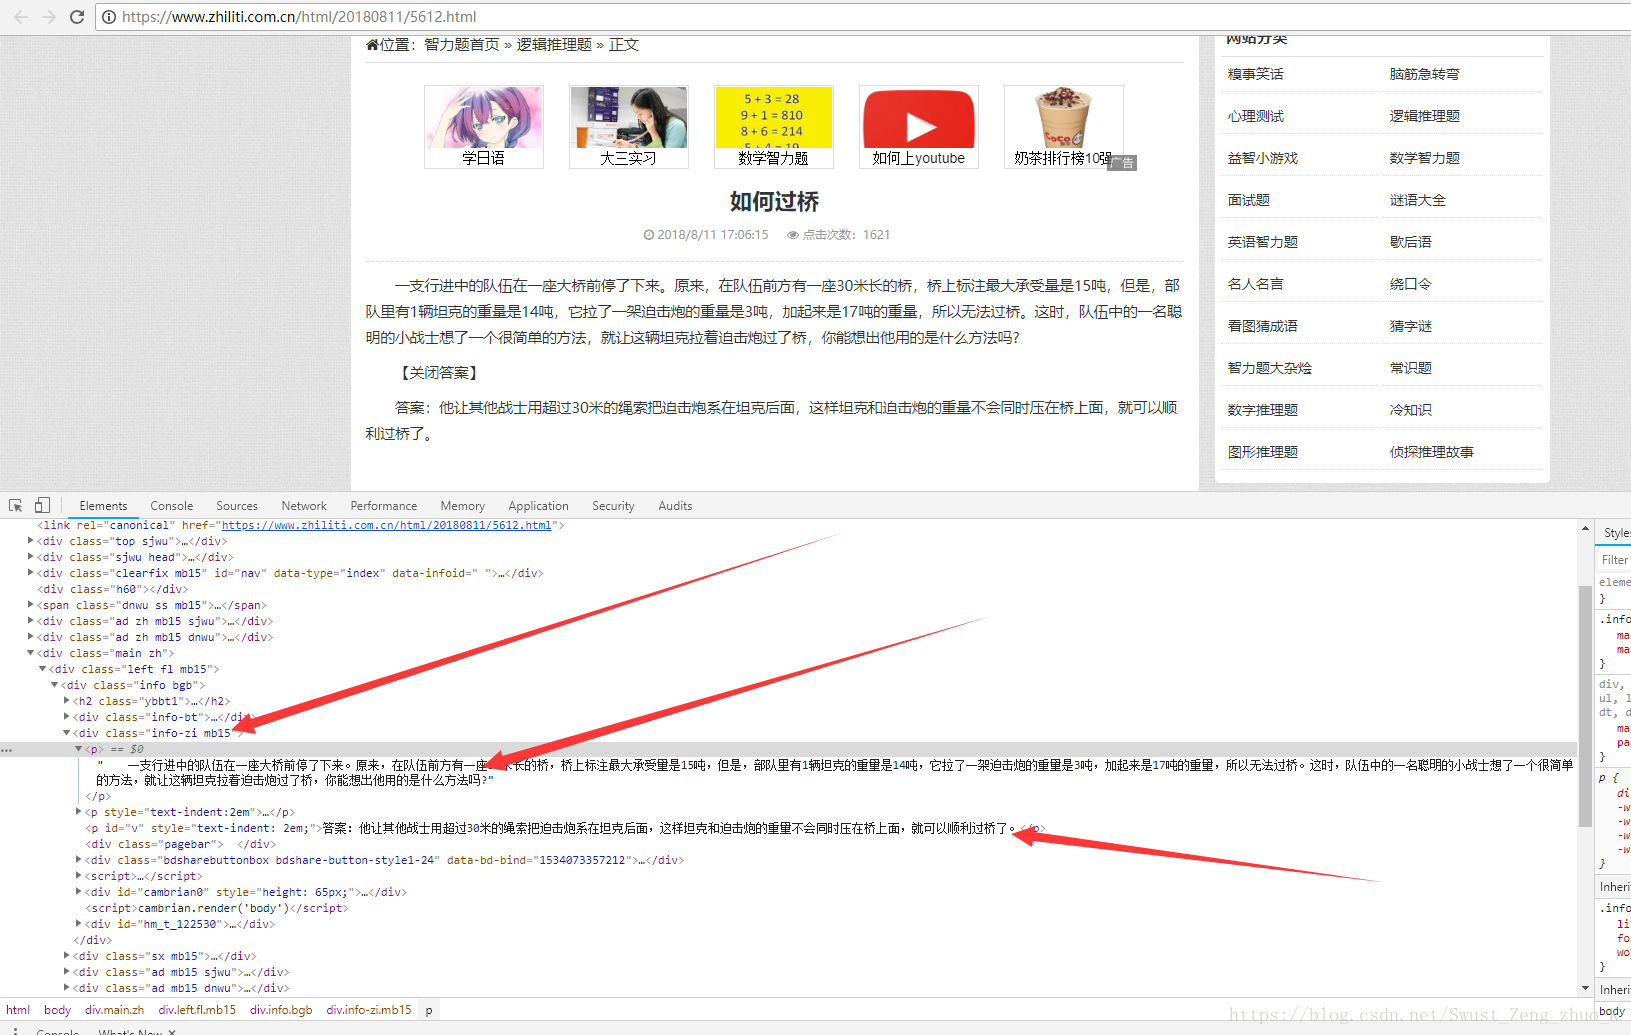Expand the div class="top sjwu" node
The image size is (1631, 1035).
pos(30,541)
